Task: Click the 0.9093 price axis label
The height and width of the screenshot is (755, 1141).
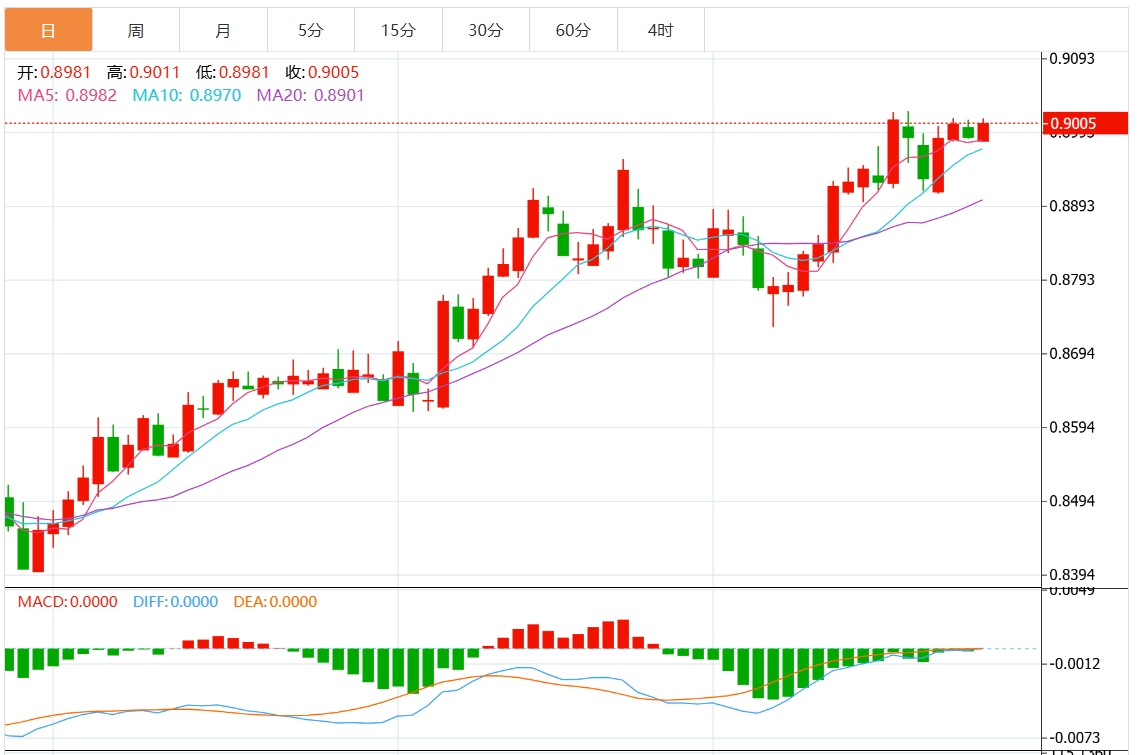Action: click(x=1072, y=58)
